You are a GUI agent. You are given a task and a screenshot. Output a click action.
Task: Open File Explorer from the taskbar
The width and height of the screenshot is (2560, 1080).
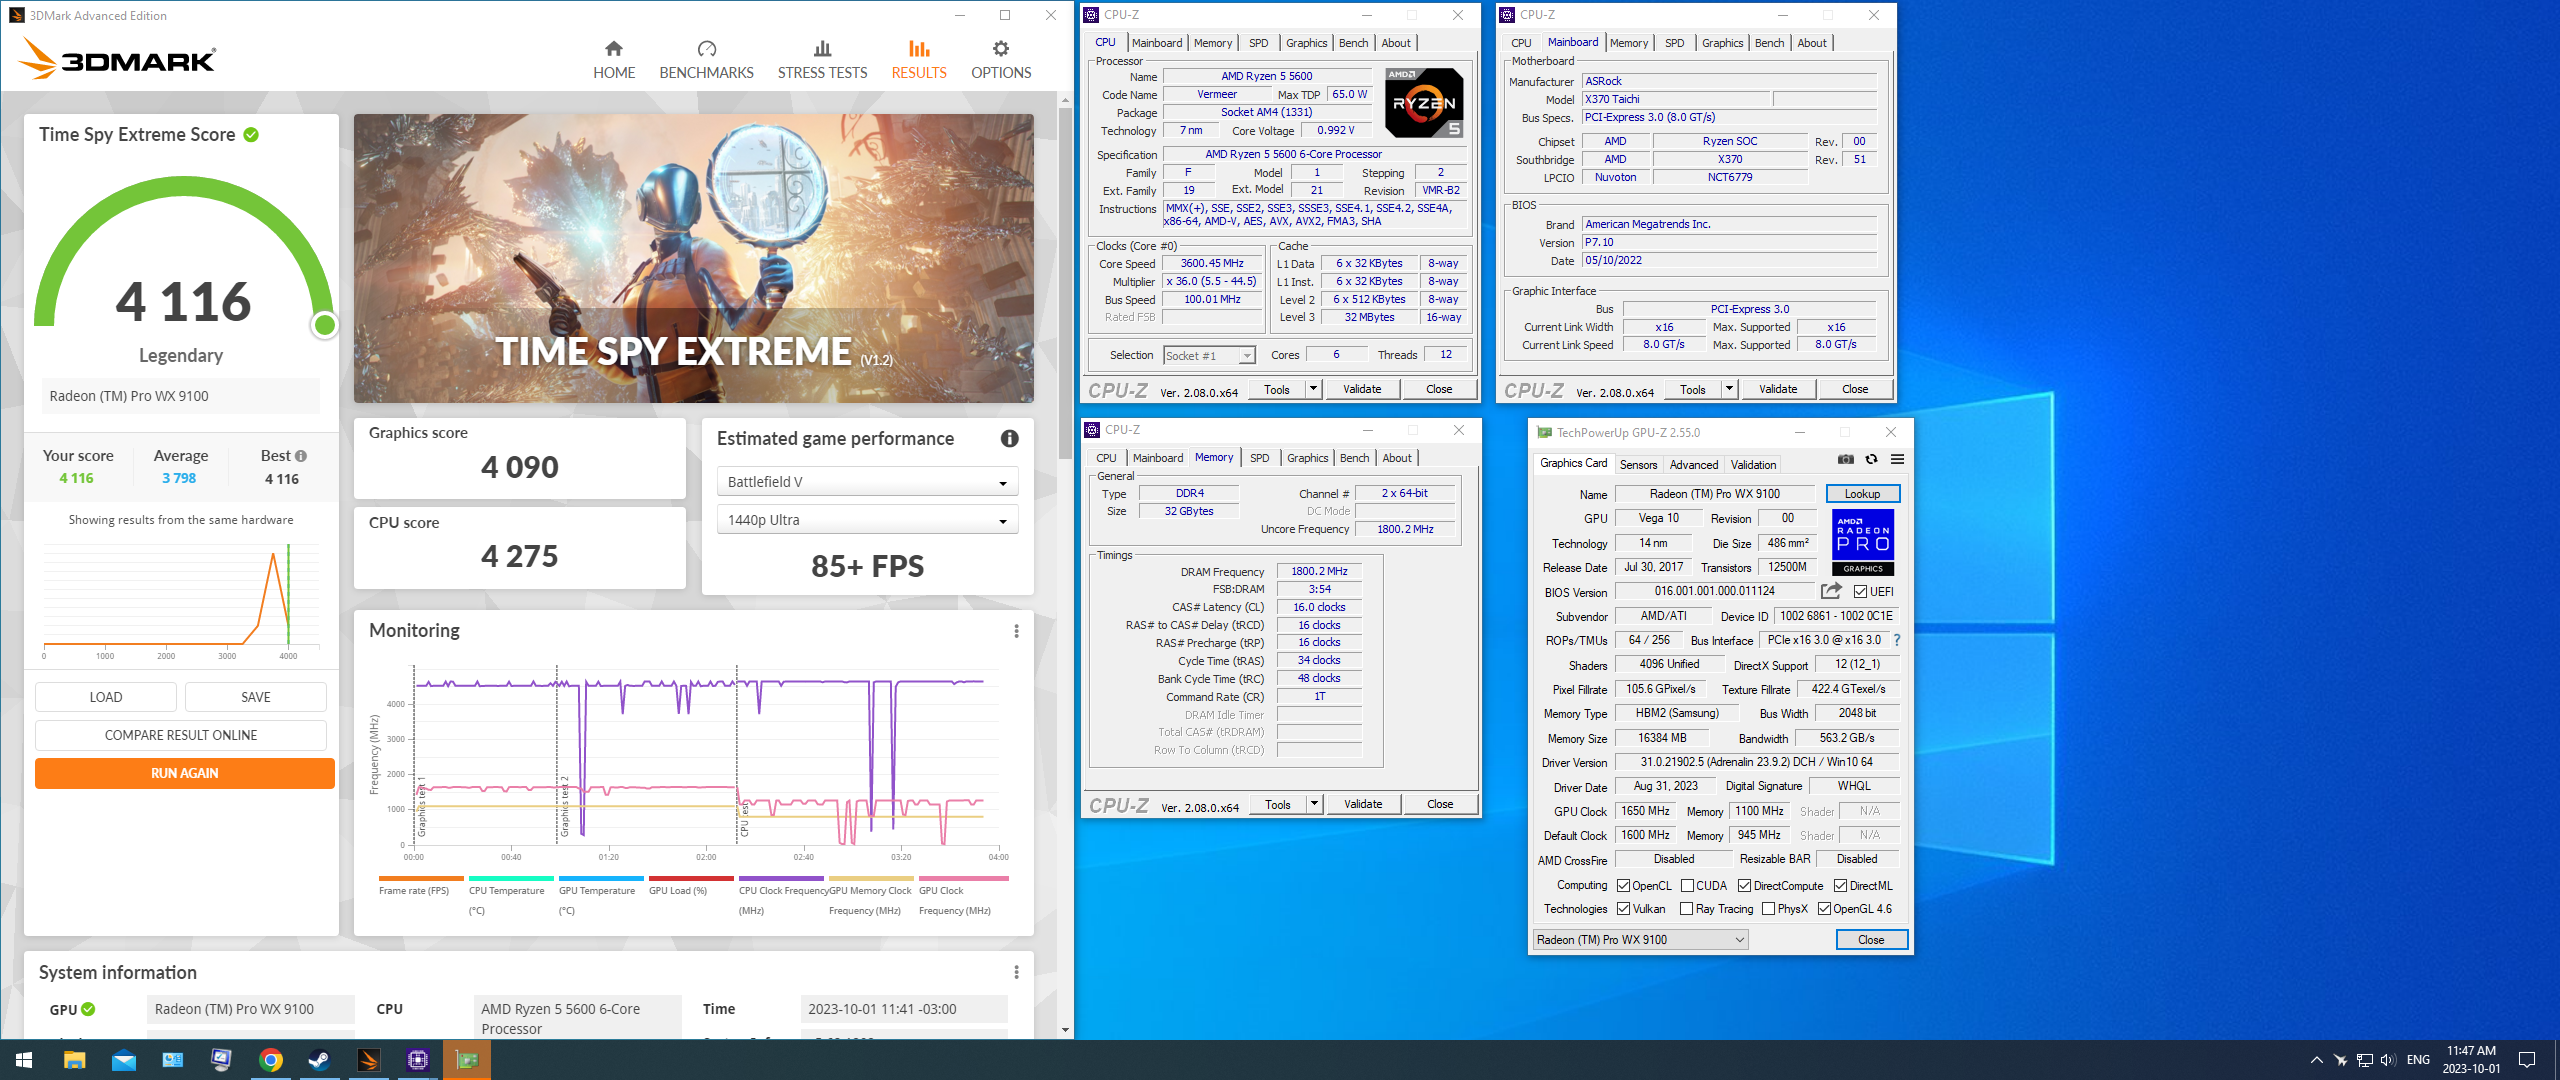(75, 1060)
